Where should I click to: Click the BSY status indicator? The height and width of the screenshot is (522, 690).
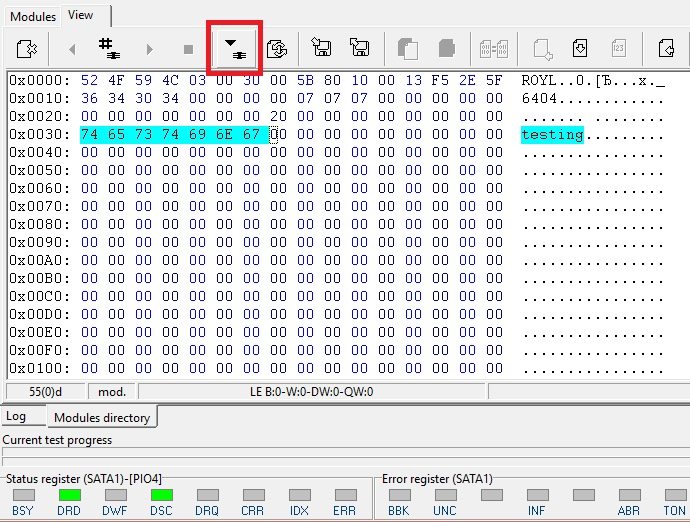click(x=24, y=495)
